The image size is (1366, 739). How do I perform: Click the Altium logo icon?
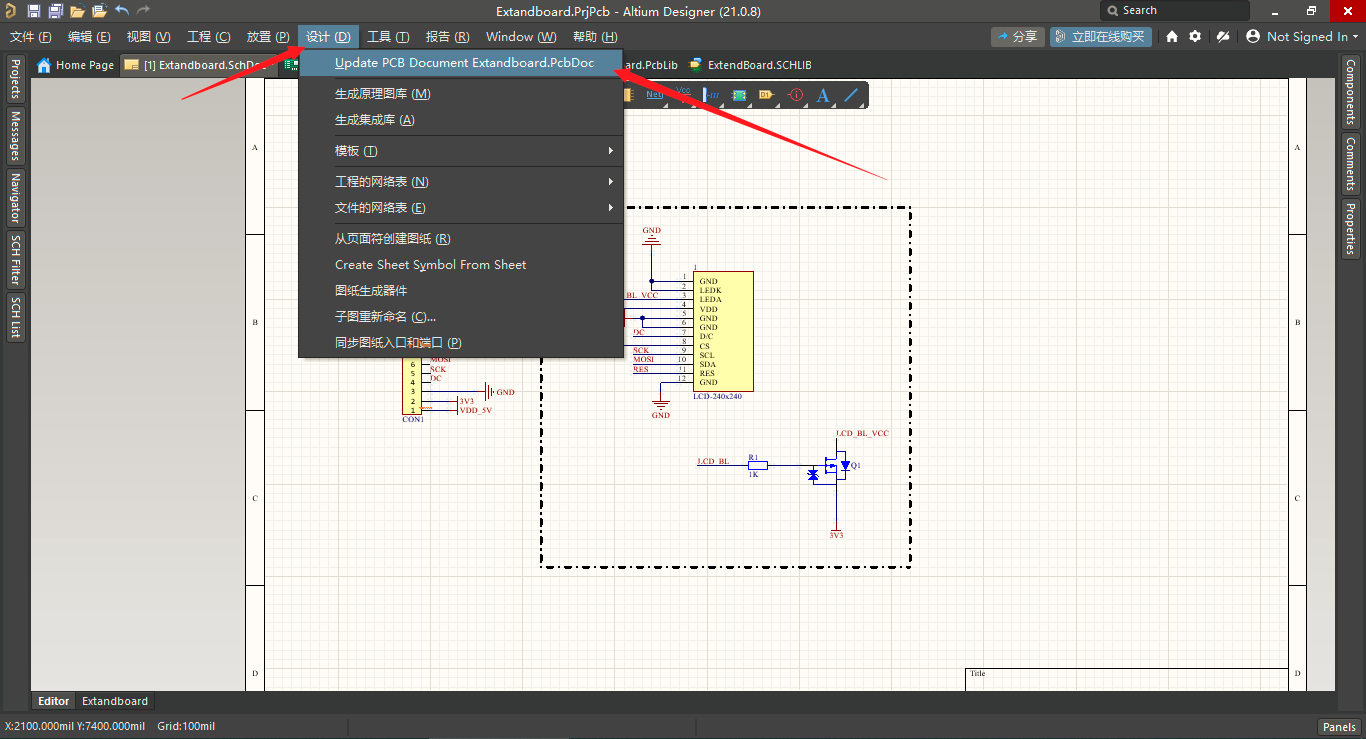click(9, 10)
